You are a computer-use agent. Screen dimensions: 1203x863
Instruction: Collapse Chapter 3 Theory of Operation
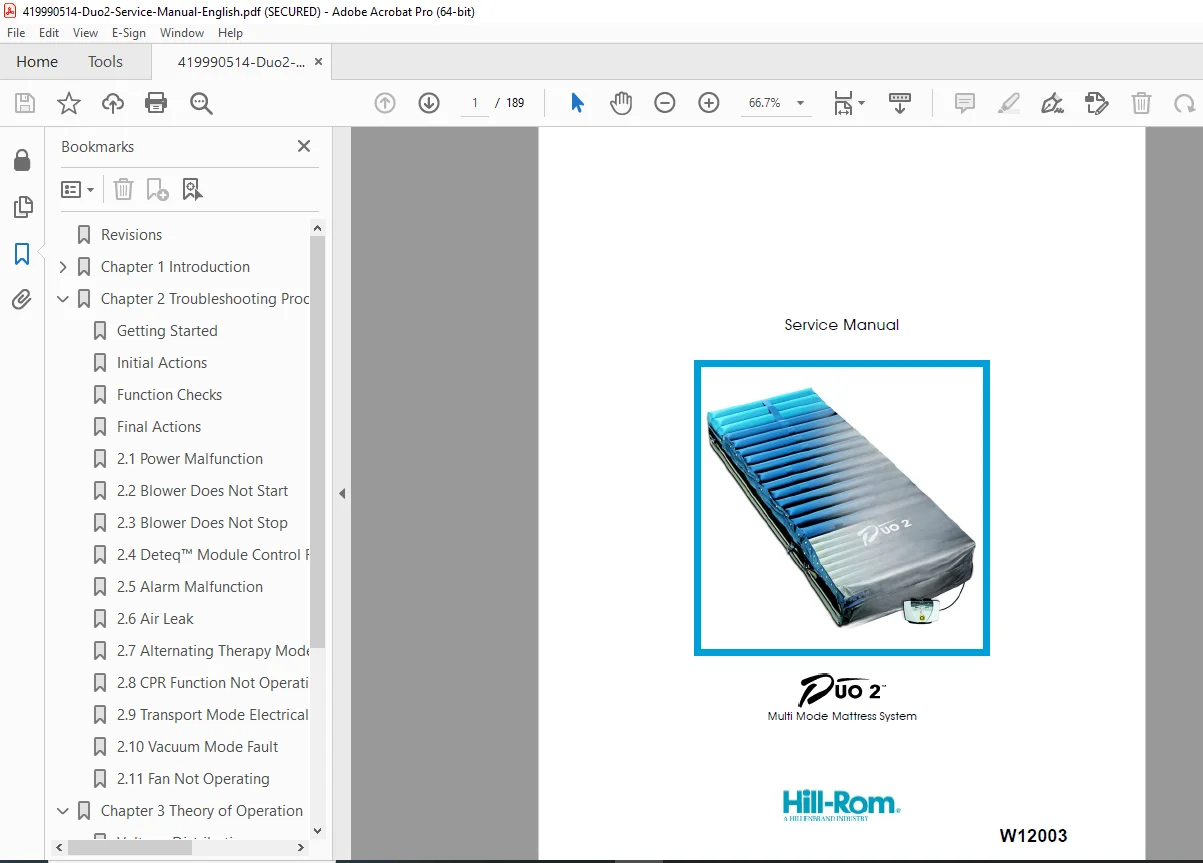click(x=63, y=811)
